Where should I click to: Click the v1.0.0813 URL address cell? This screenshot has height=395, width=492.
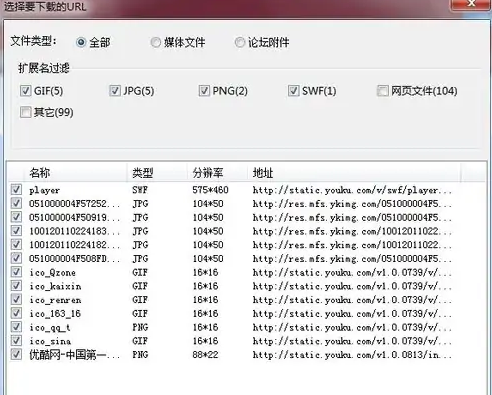[x=352, y=355]
